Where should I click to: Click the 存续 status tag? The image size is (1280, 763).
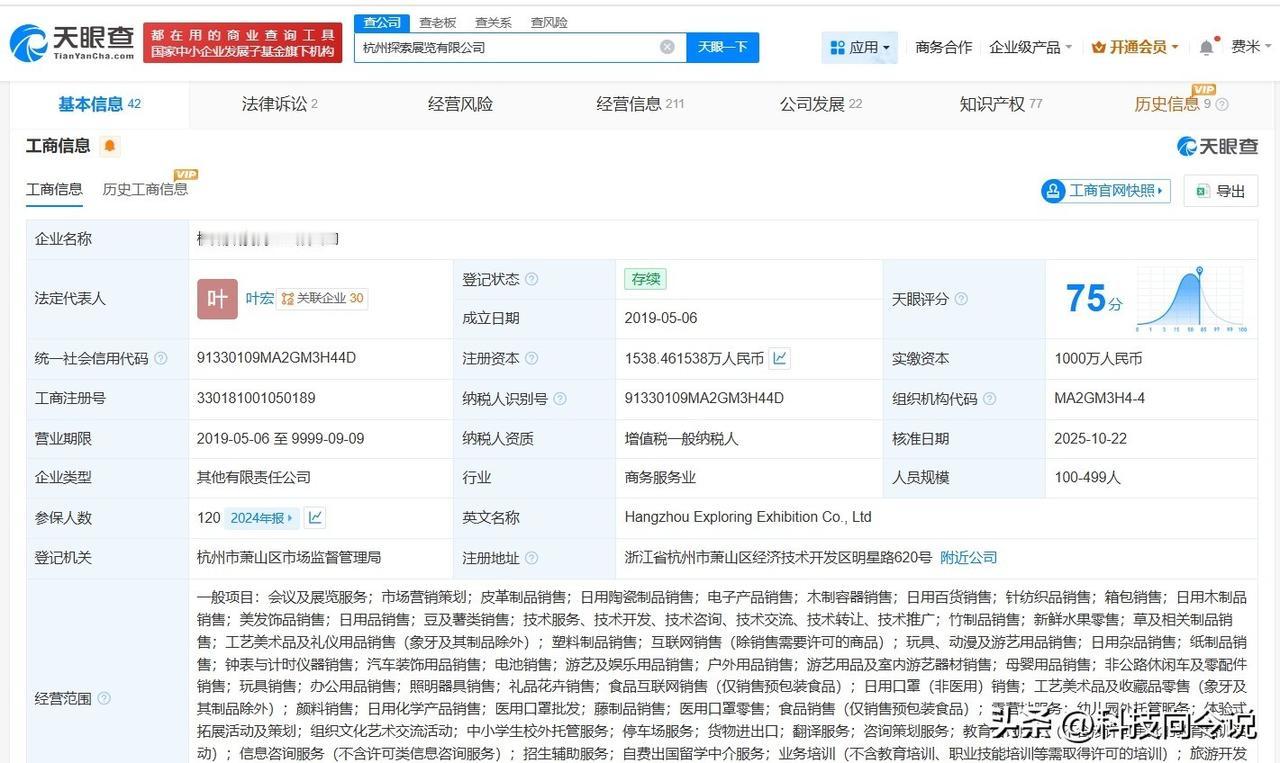tap(645, 279)
